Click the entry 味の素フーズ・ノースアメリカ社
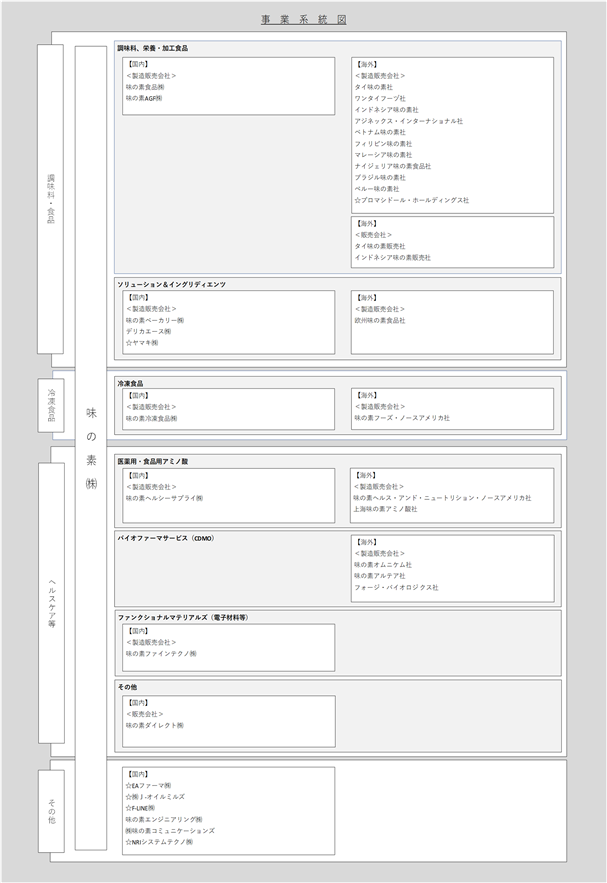Viewport: 607px width, 883px height. pos(402,418)
